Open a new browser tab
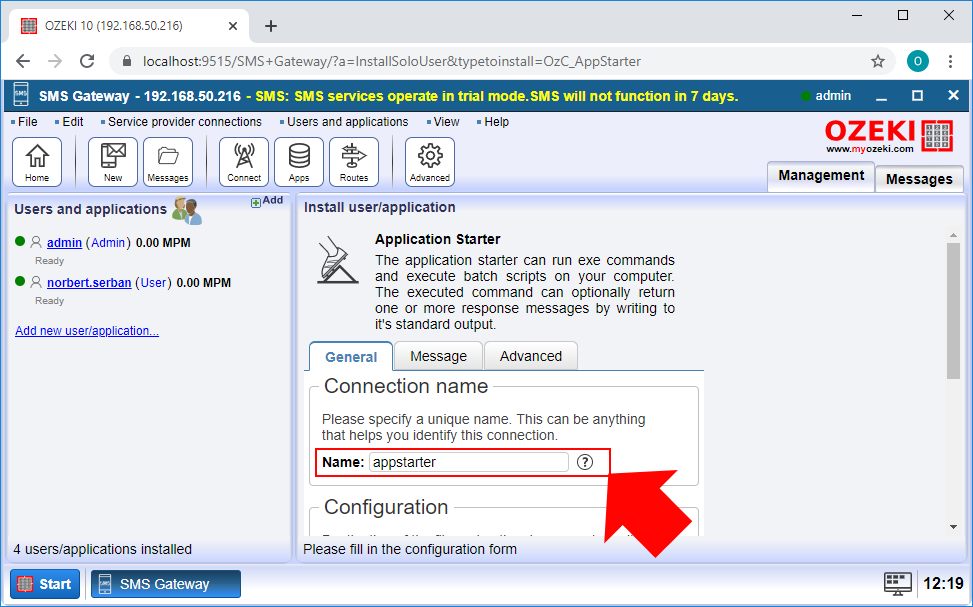Image resolution: width=973 pixels, height=607 pixels. [271, 26]
